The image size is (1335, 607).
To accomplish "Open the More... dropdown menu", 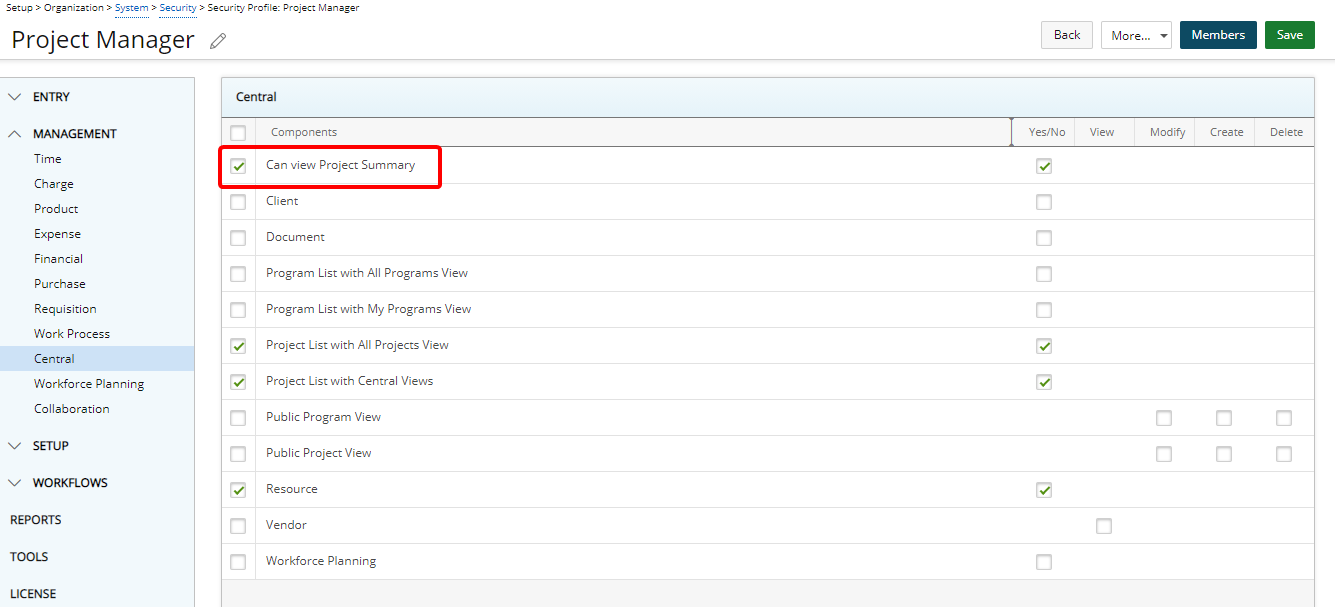I will (x=1136, y=35).
